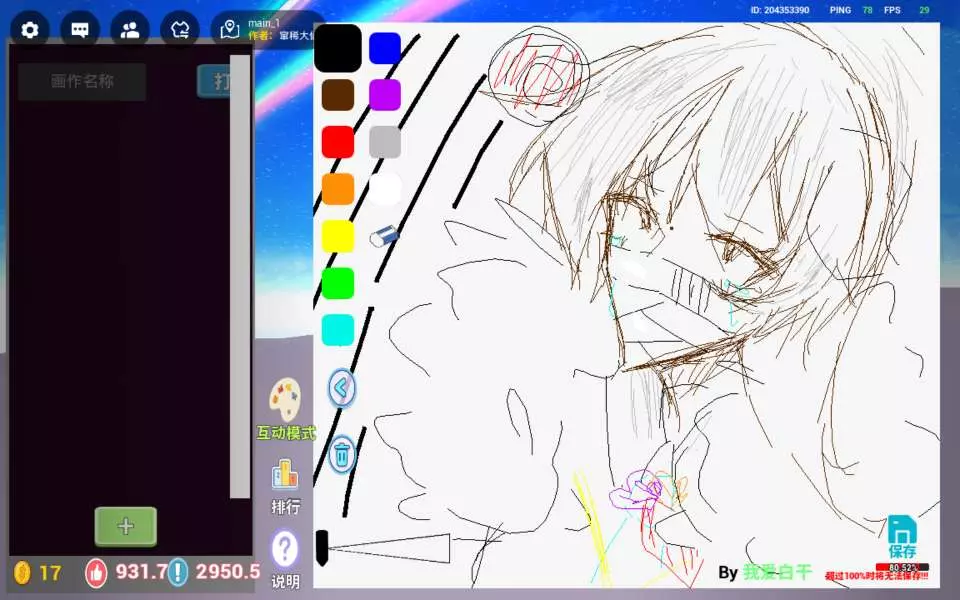Click the gray vertical scrollbar in left panel
The height and width of the screenshot is (600, 960).
(x=240, y=277)
